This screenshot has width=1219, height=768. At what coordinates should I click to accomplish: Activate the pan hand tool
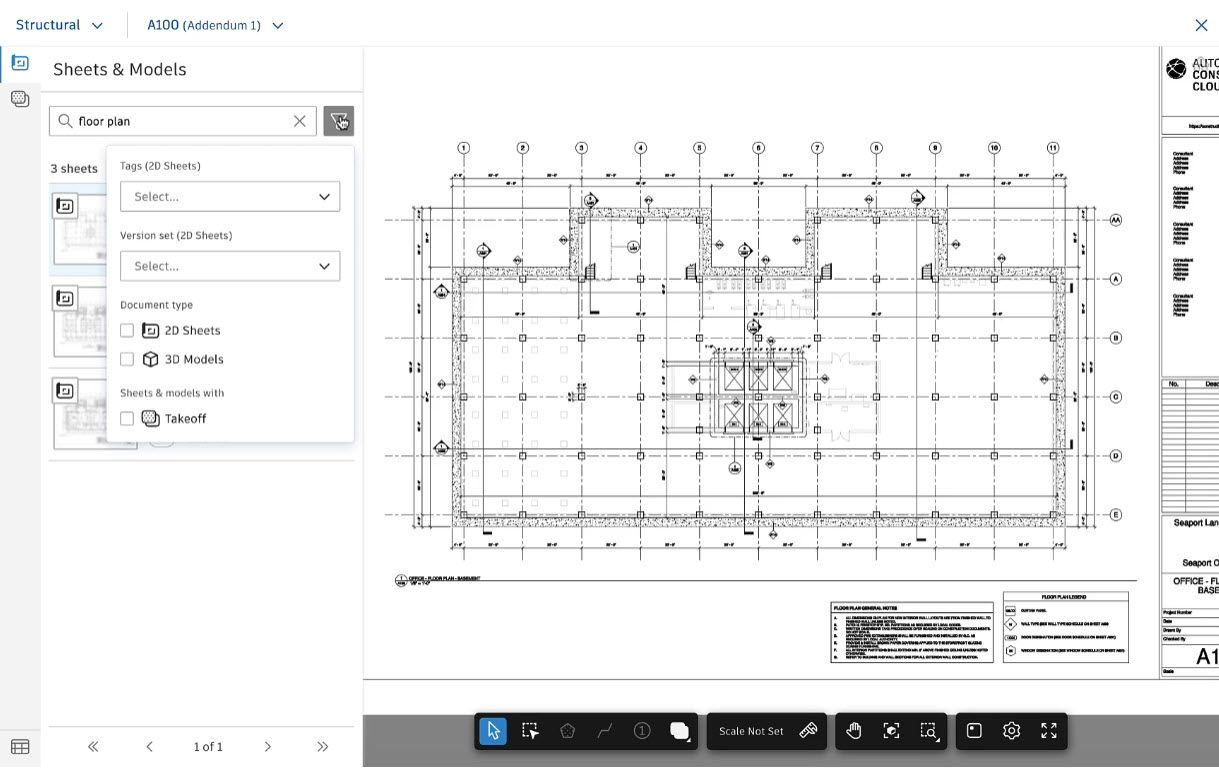[854, 731]
